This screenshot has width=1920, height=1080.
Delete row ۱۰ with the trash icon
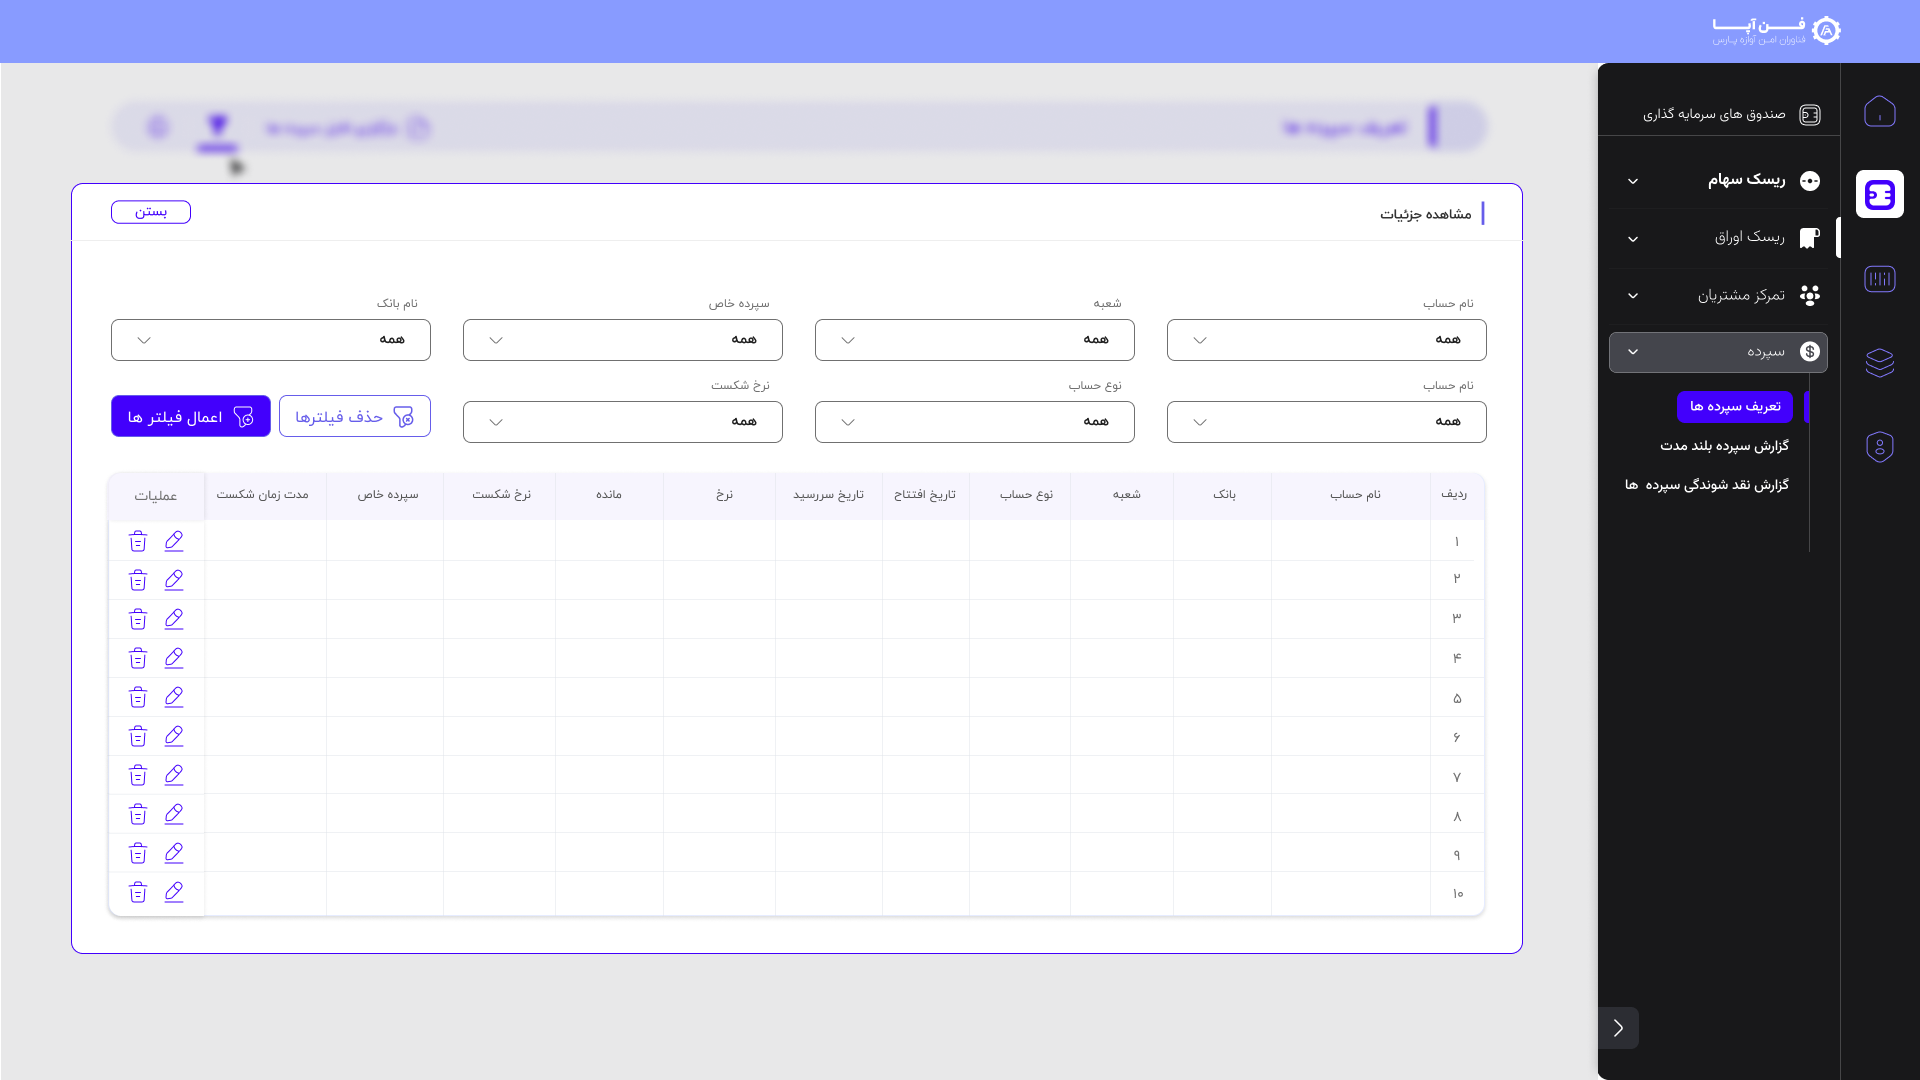[138, 893]
